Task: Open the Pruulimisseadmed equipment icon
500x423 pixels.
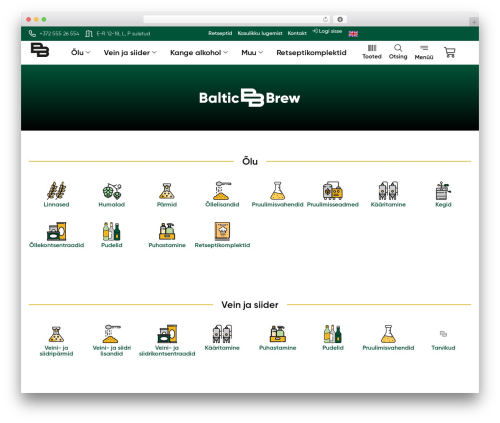Action: click(333, 190)
